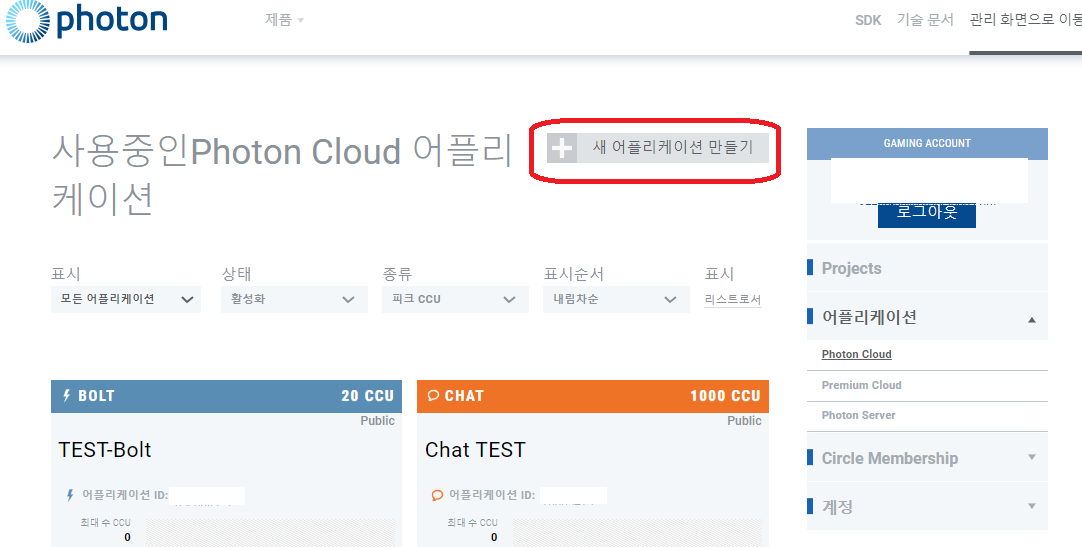This screenshot has width=1082, height=547.
Task: Click the plus icon for new application
Action: coord(562,148)
